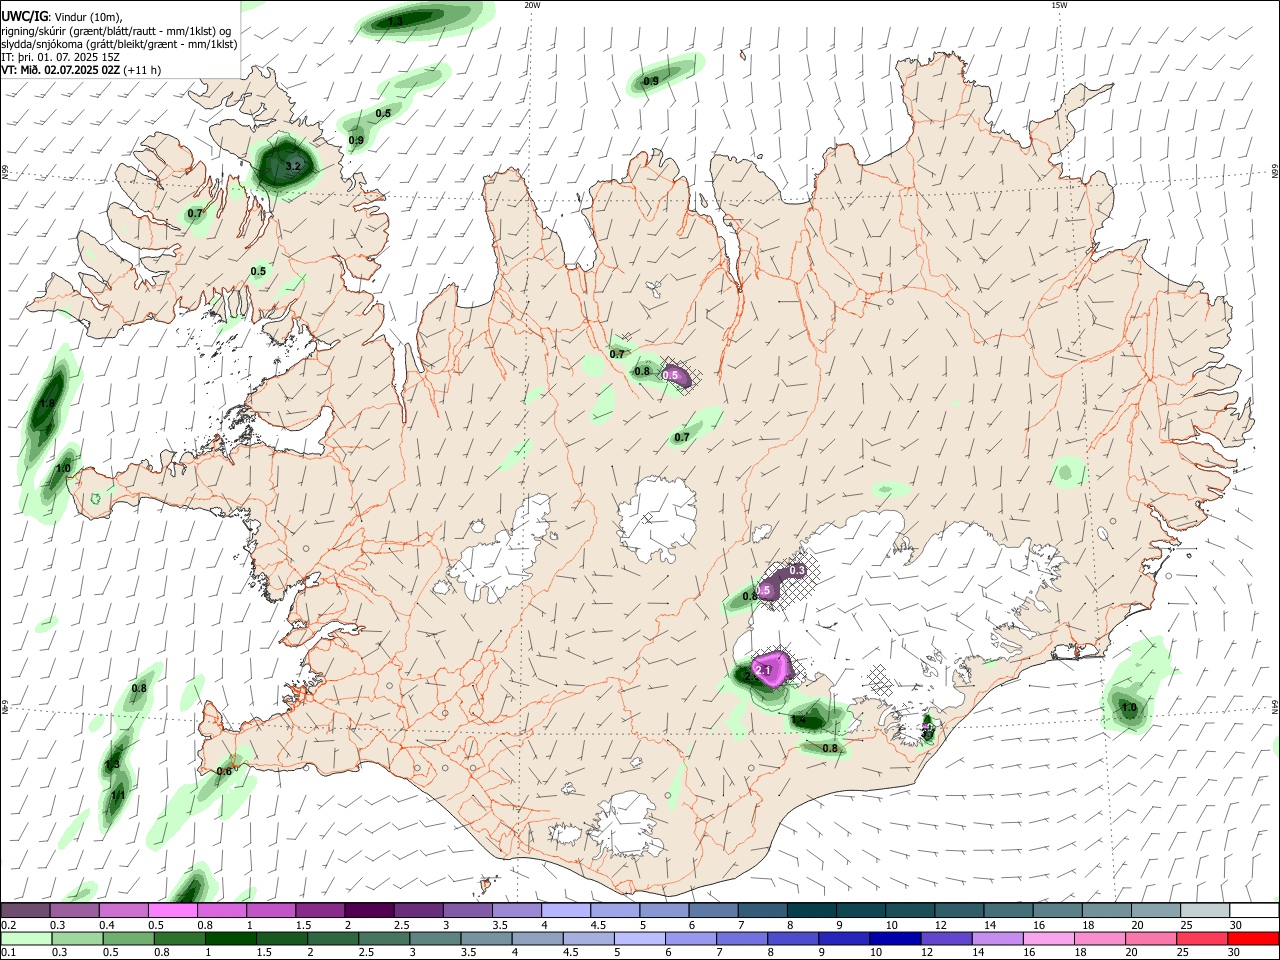
Task: Click the UWC/IG title text
Action: tap(23, 16)
